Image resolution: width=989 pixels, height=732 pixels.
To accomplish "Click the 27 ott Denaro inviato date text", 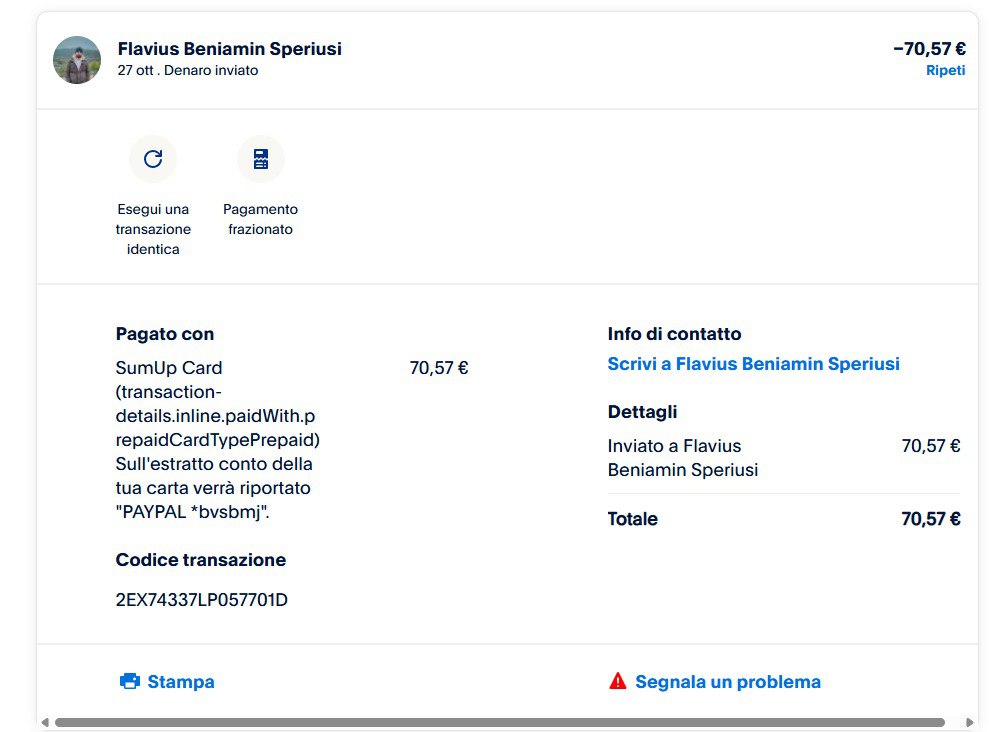I will tap(187, 71).
